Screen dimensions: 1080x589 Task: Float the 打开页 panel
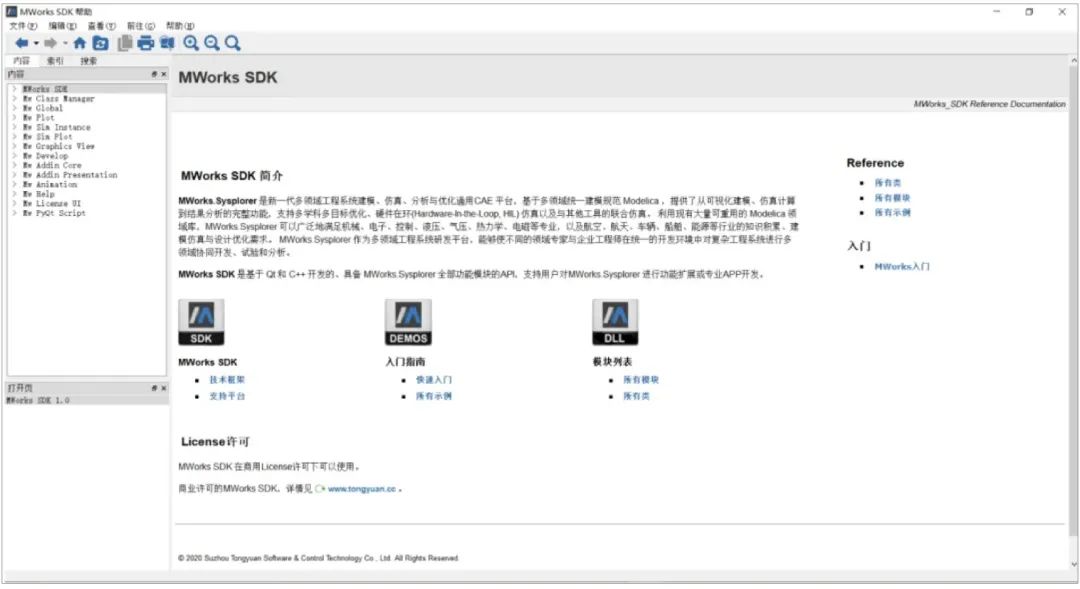pos(154,389)
